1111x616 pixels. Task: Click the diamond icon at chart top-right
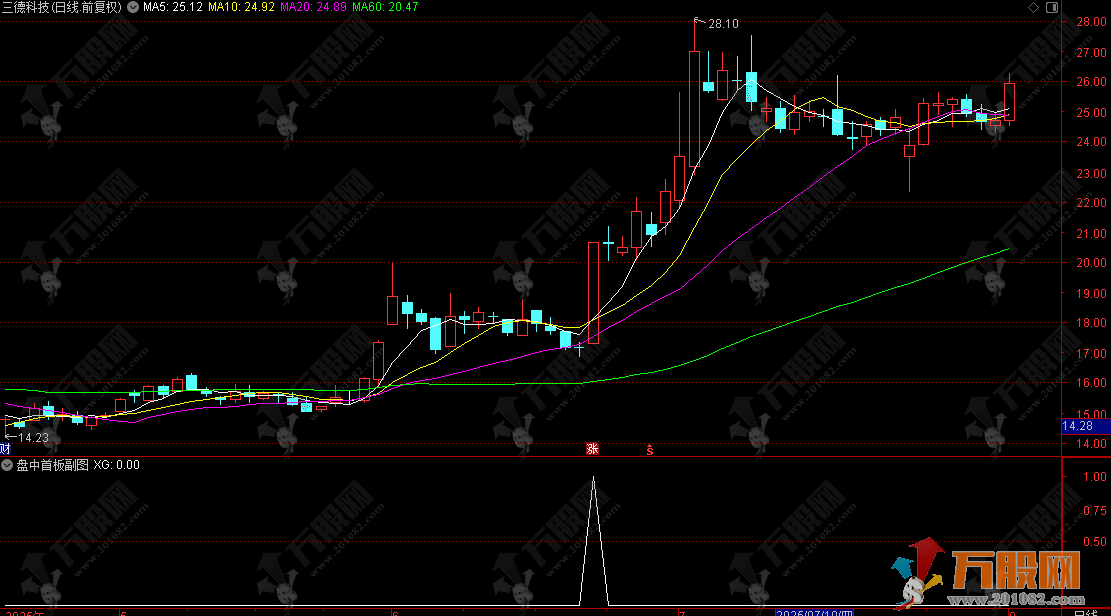1033,7
